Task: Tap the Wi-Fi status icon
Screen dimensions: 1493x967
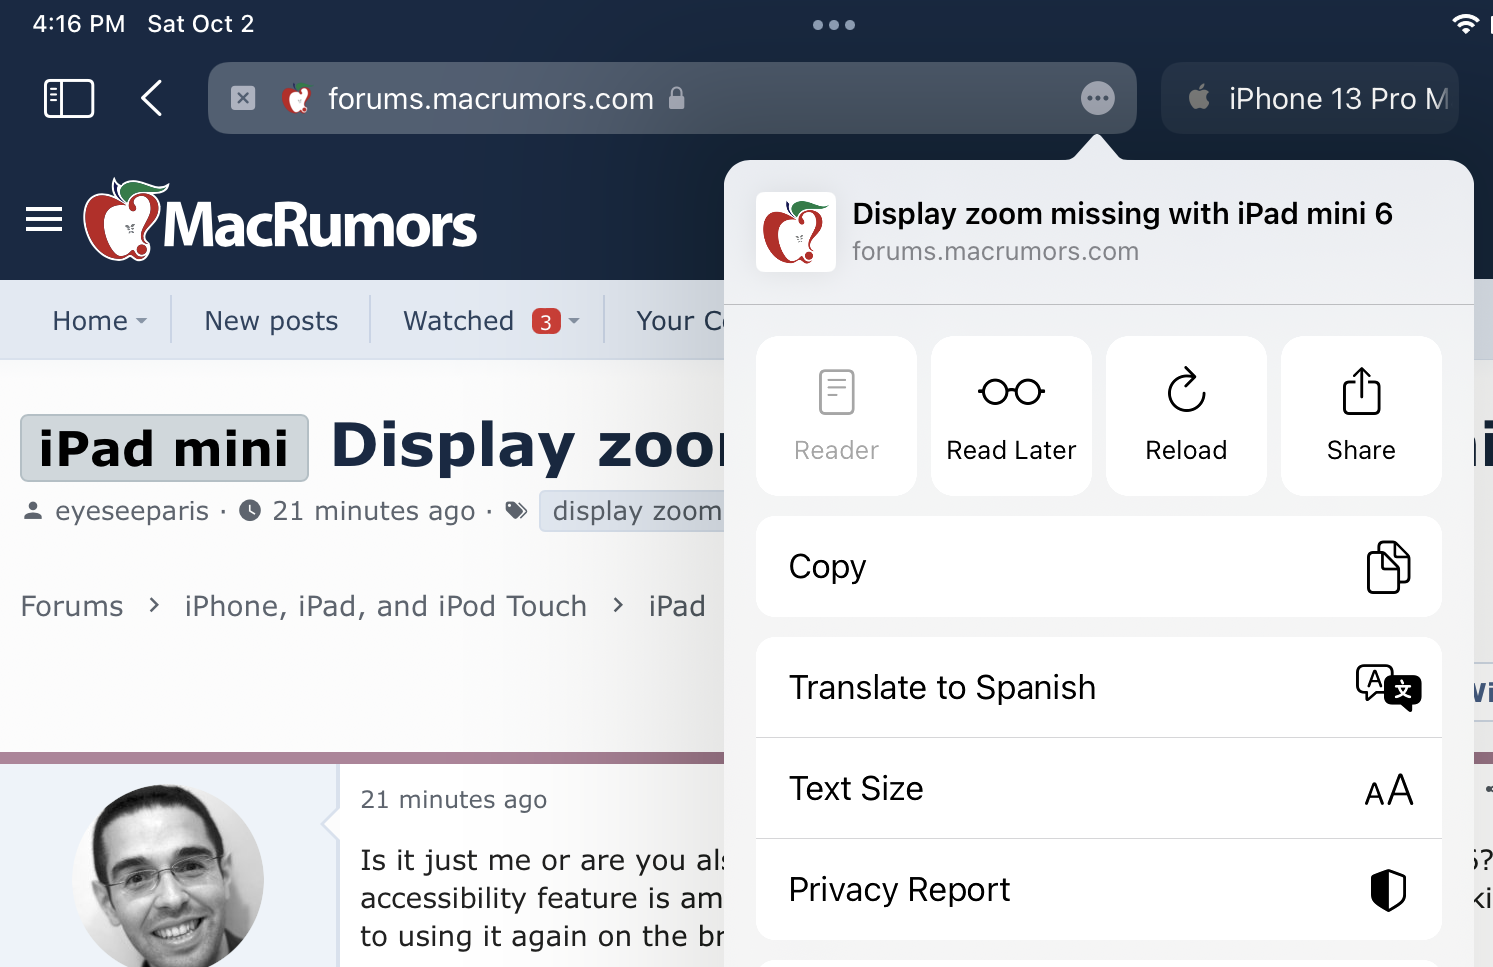Action: pyautogui.click(x=1465, y=24)
